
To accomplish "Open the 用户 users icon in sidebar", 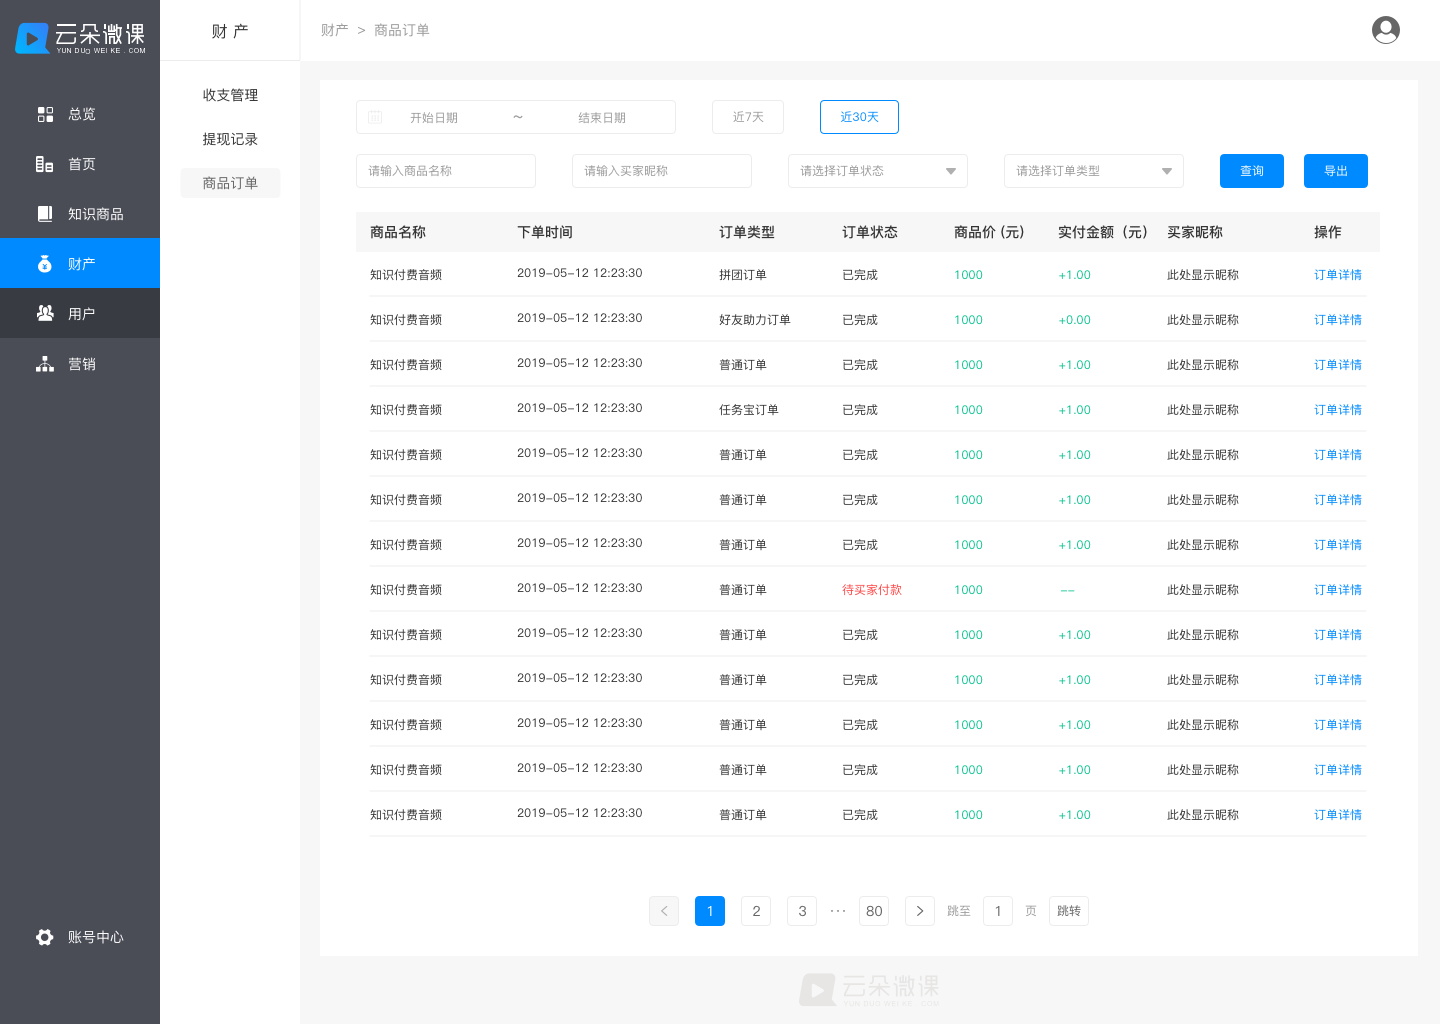I will coord(45,314).
